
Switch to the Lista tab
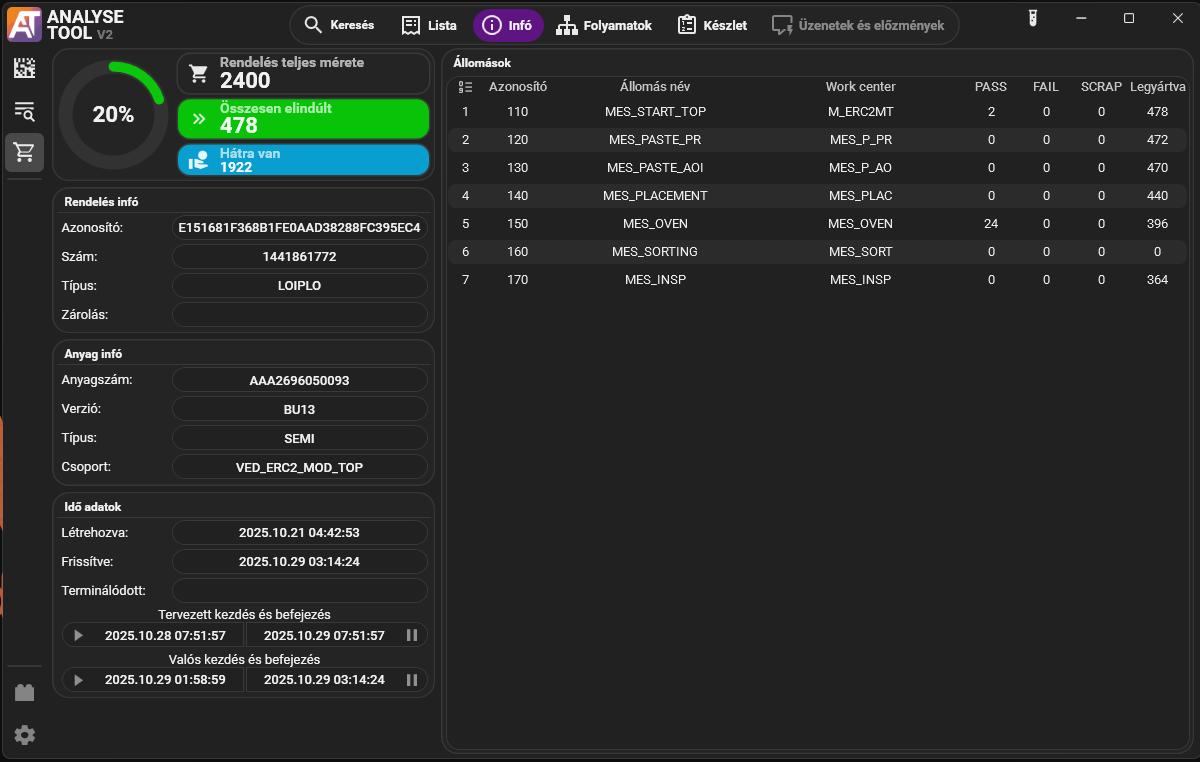(x=429, y=25)
